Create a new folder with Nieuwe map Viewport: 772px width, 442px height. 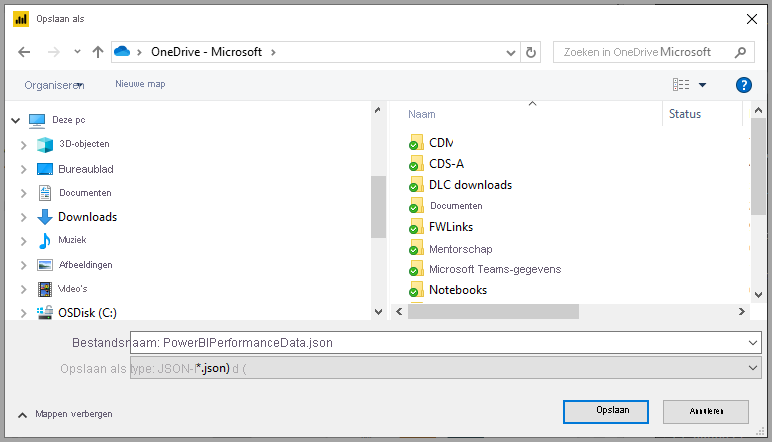[140, 84]
